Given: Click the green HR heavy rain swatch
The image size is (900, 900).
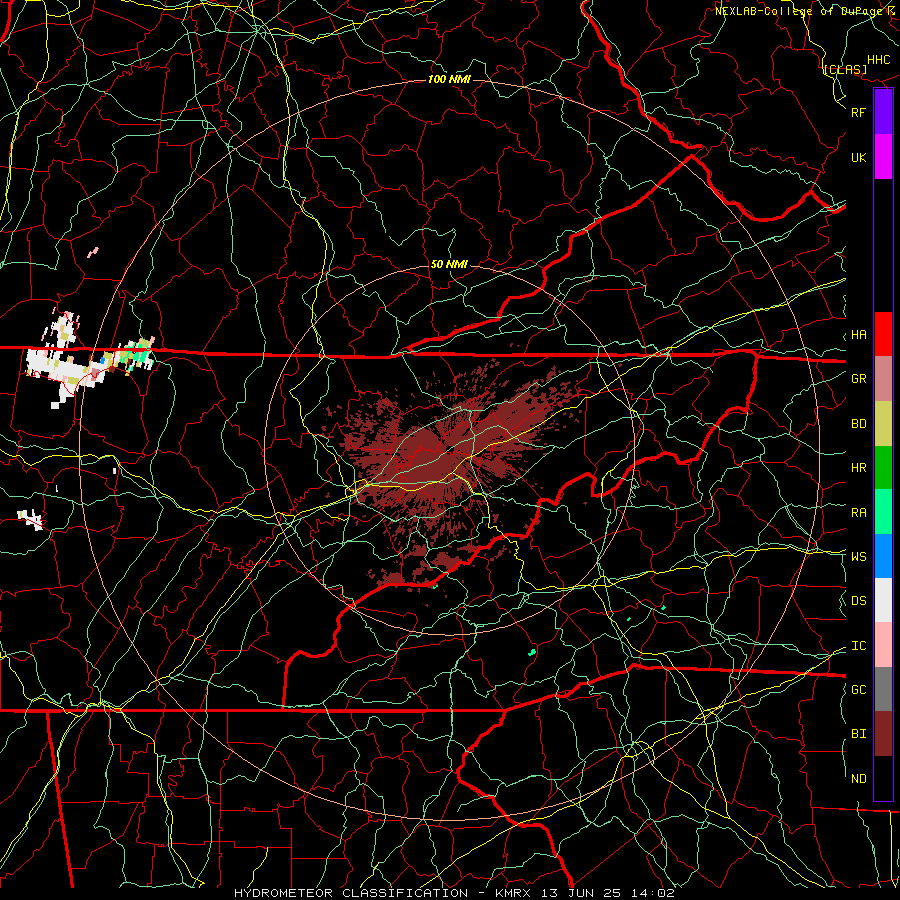Looking at the screenshot, I should click(x=883, y=468).
